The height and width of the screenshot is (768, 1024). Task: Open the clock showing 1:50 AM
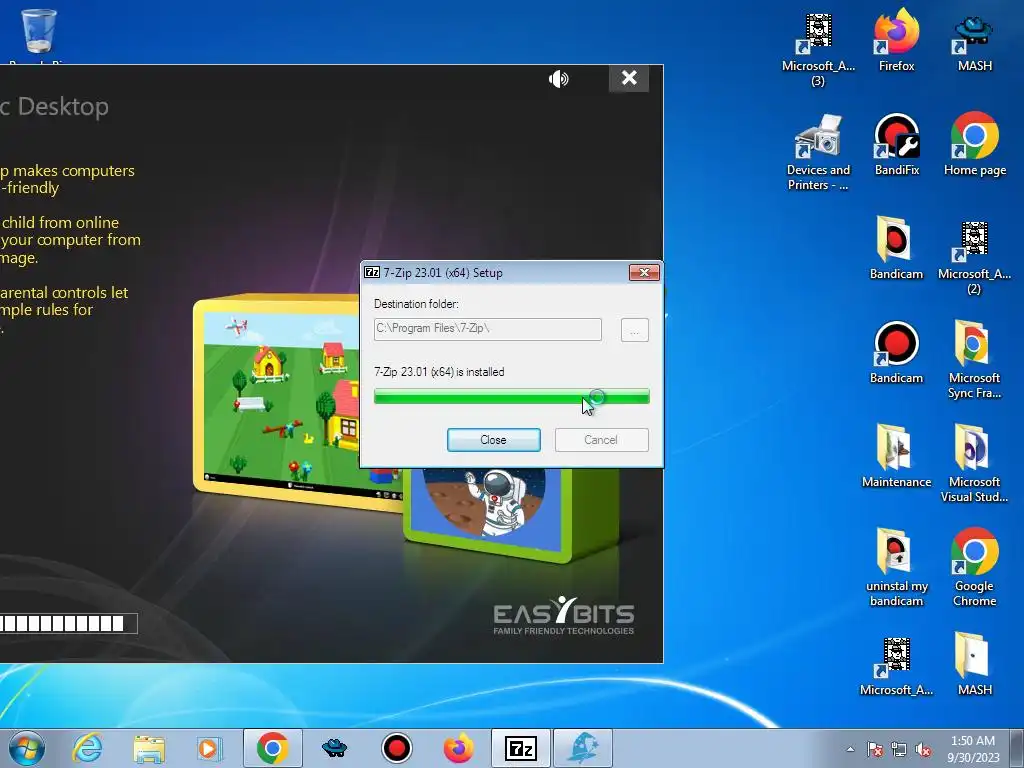973,749
